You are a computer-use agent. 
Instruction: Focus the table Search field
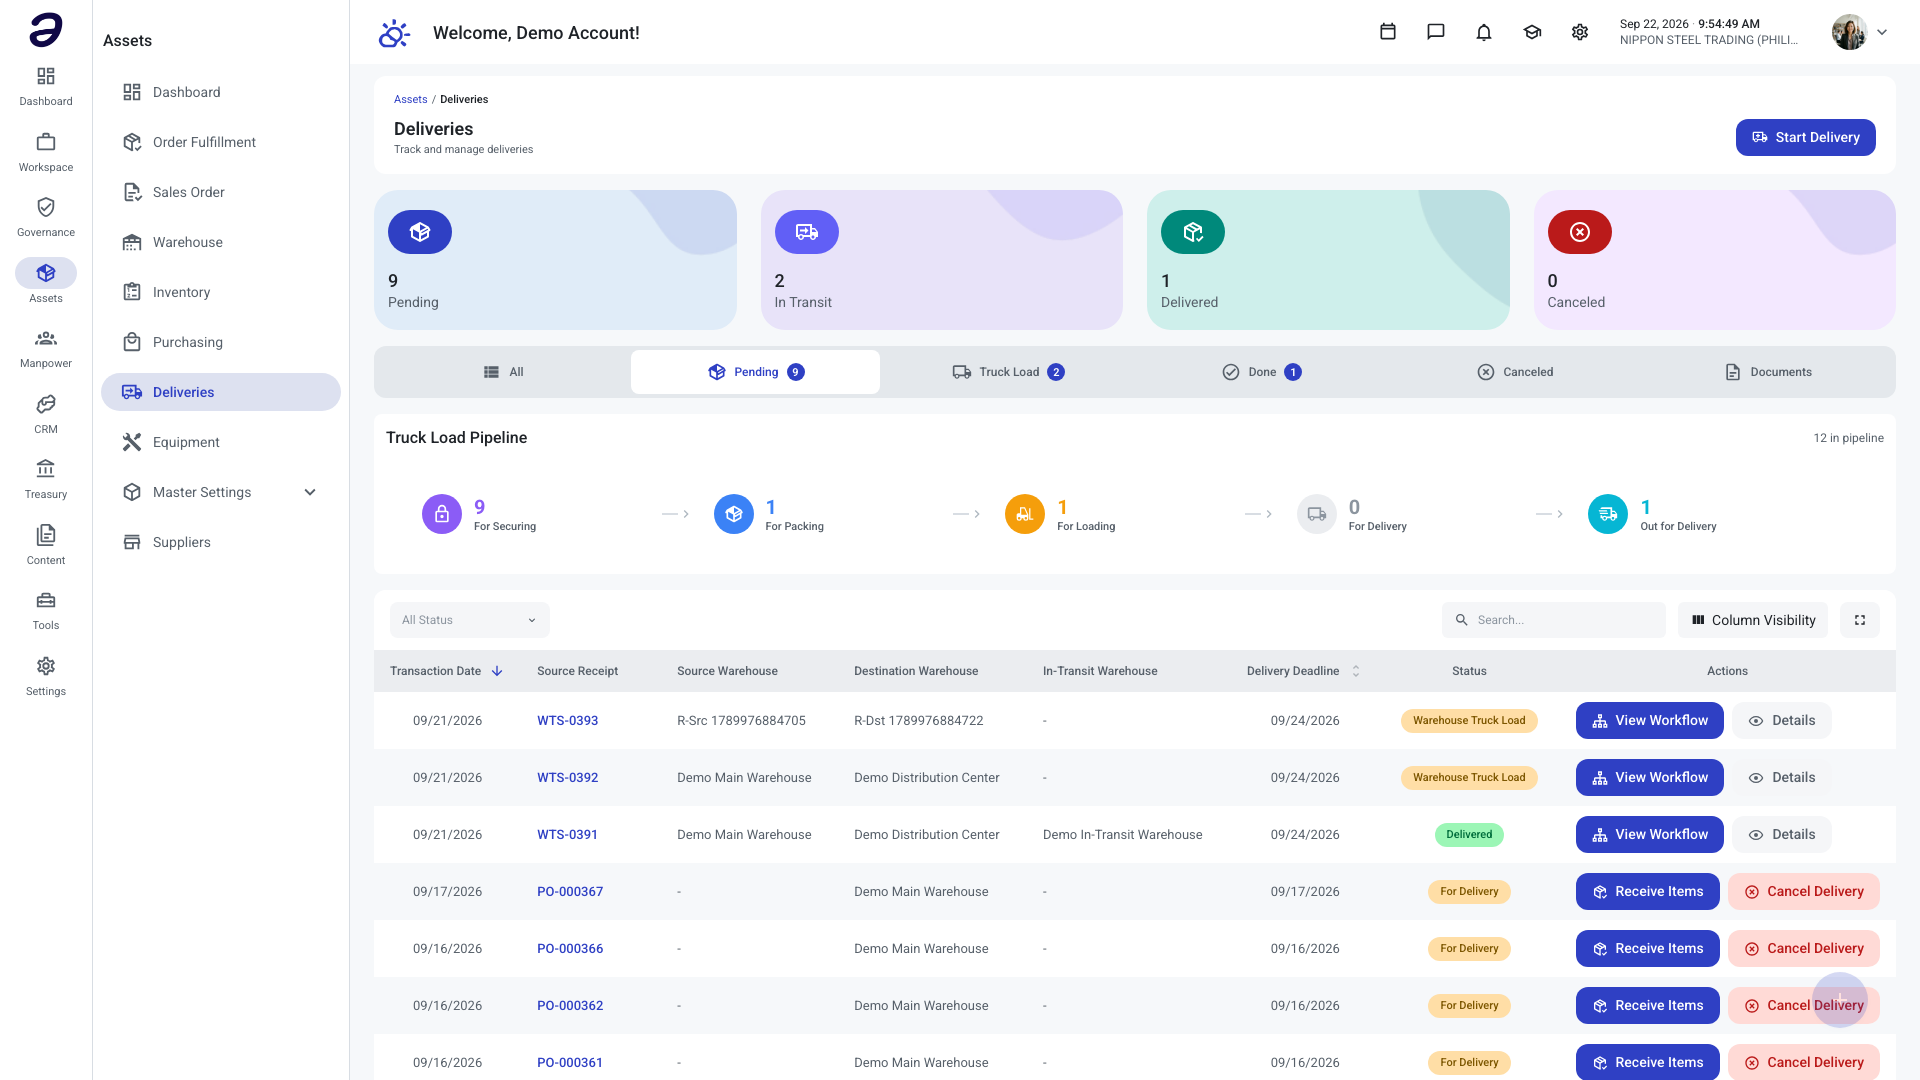pyautogui.click(x=1553, y=620)
